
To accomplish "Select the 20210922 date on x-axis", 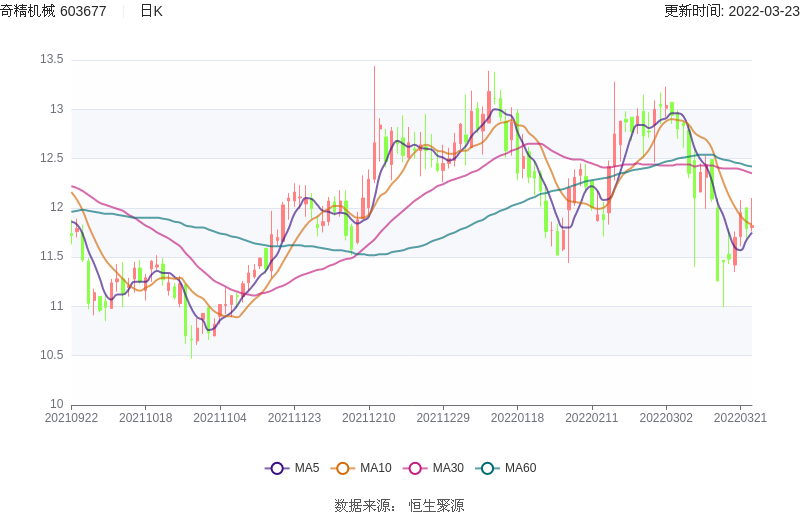I will pos(72,418).
